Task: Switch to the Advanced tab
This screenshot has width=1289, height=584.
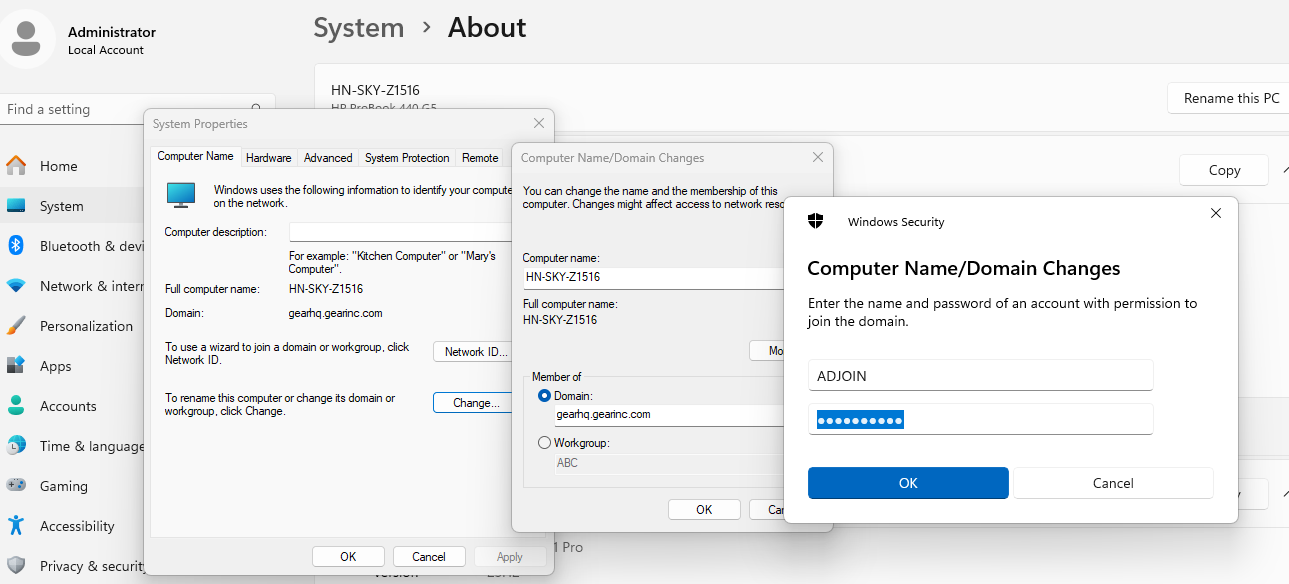Action: pyautogui.click(x=328, y=158)
